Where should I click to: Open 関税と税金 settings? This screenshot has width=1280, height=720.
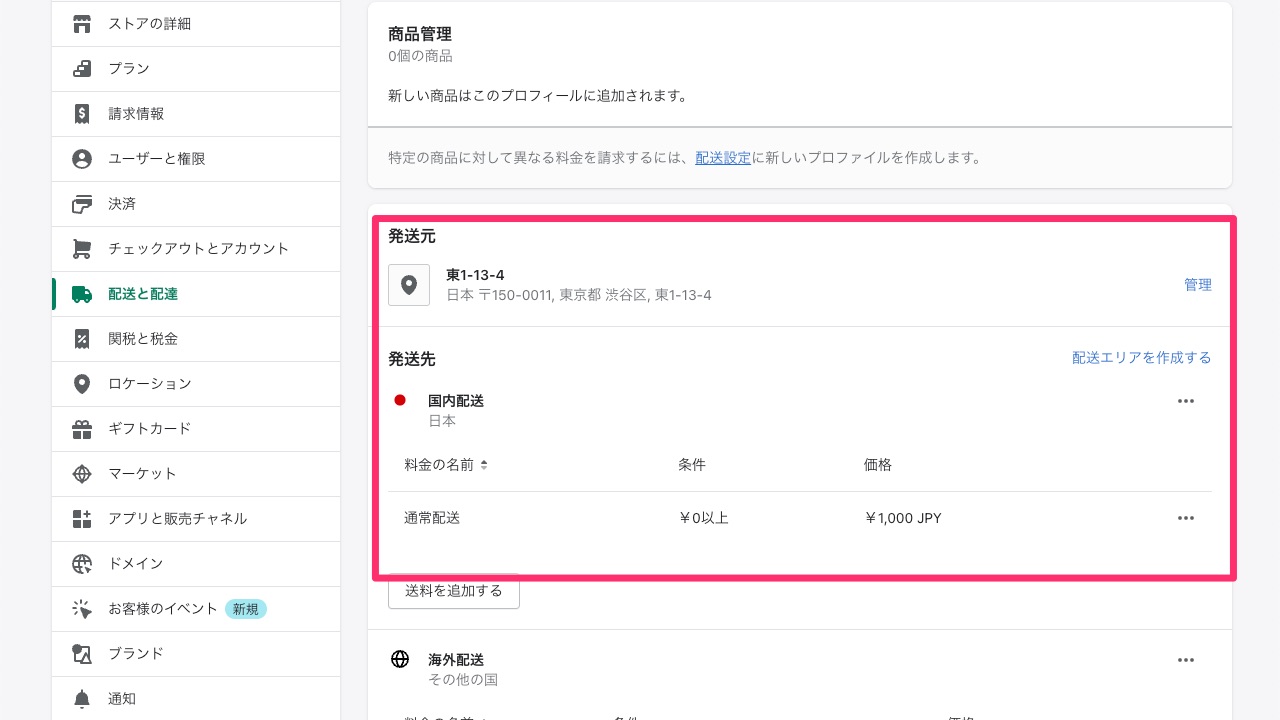(196, 339)
